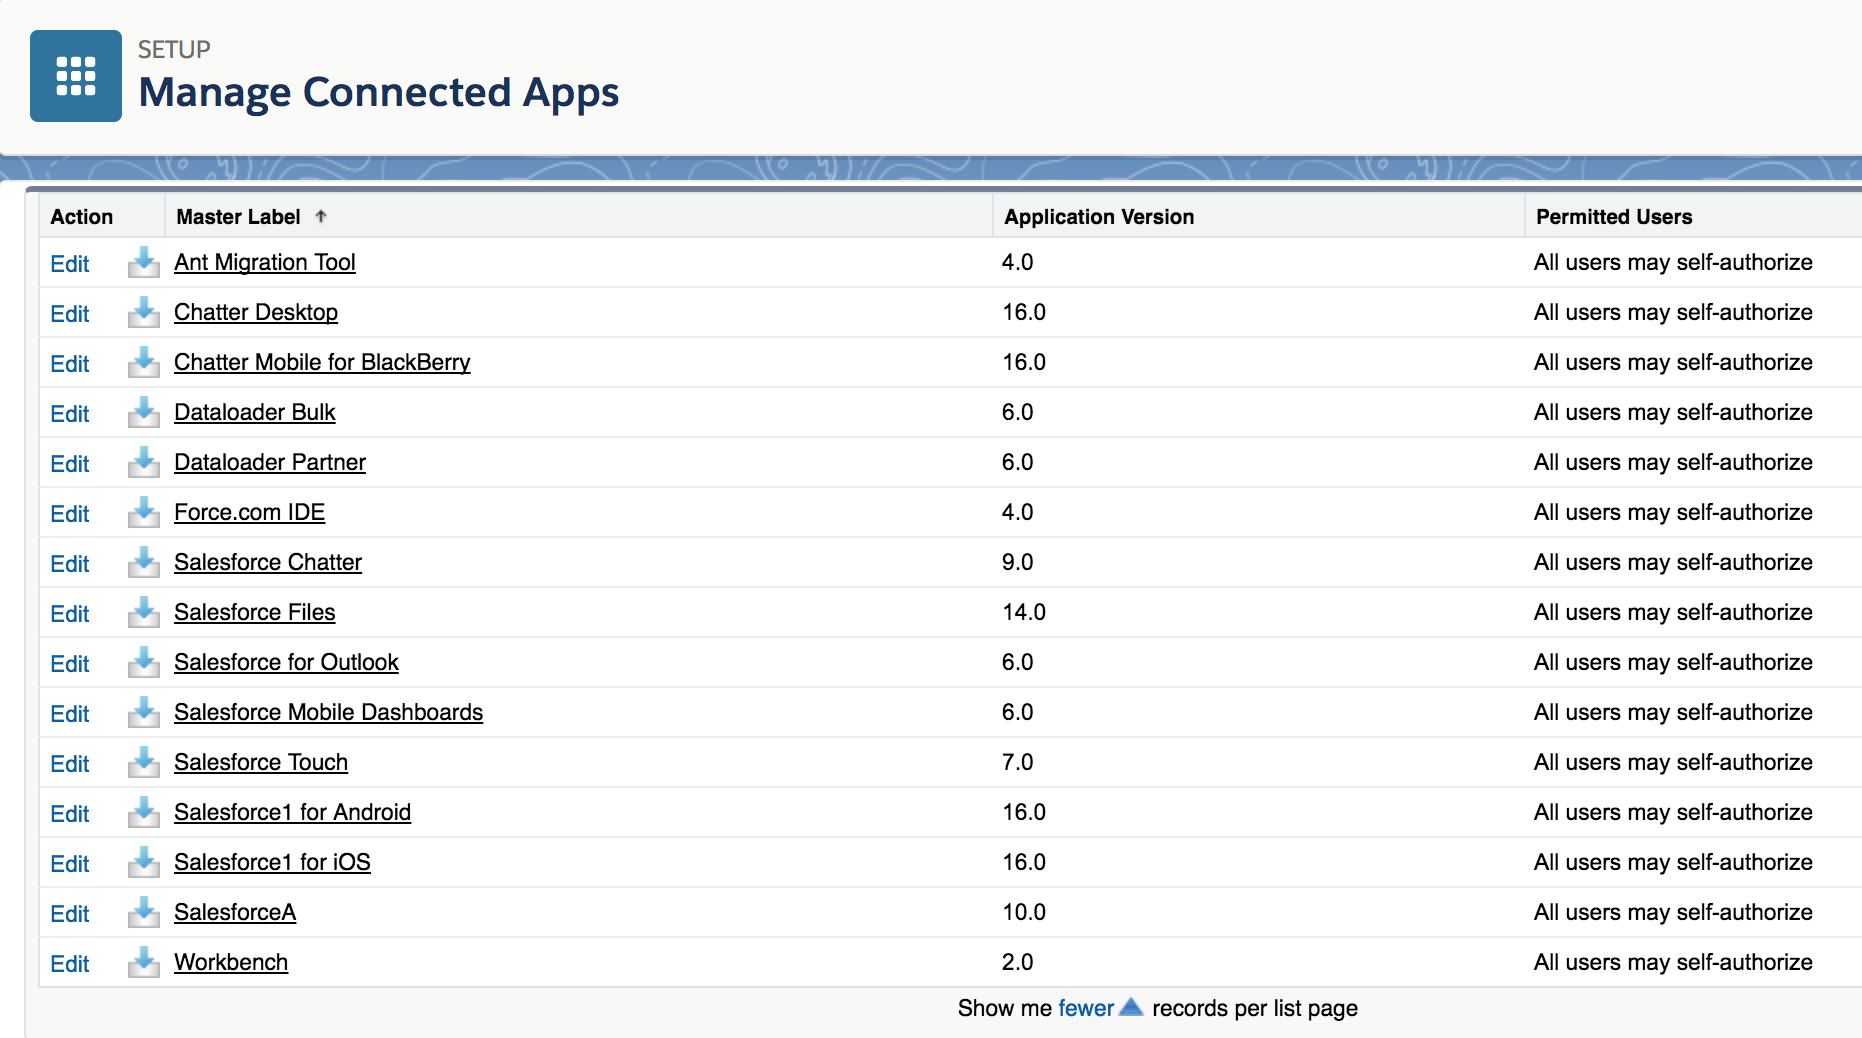Open the Workbench link

[231, 962]
